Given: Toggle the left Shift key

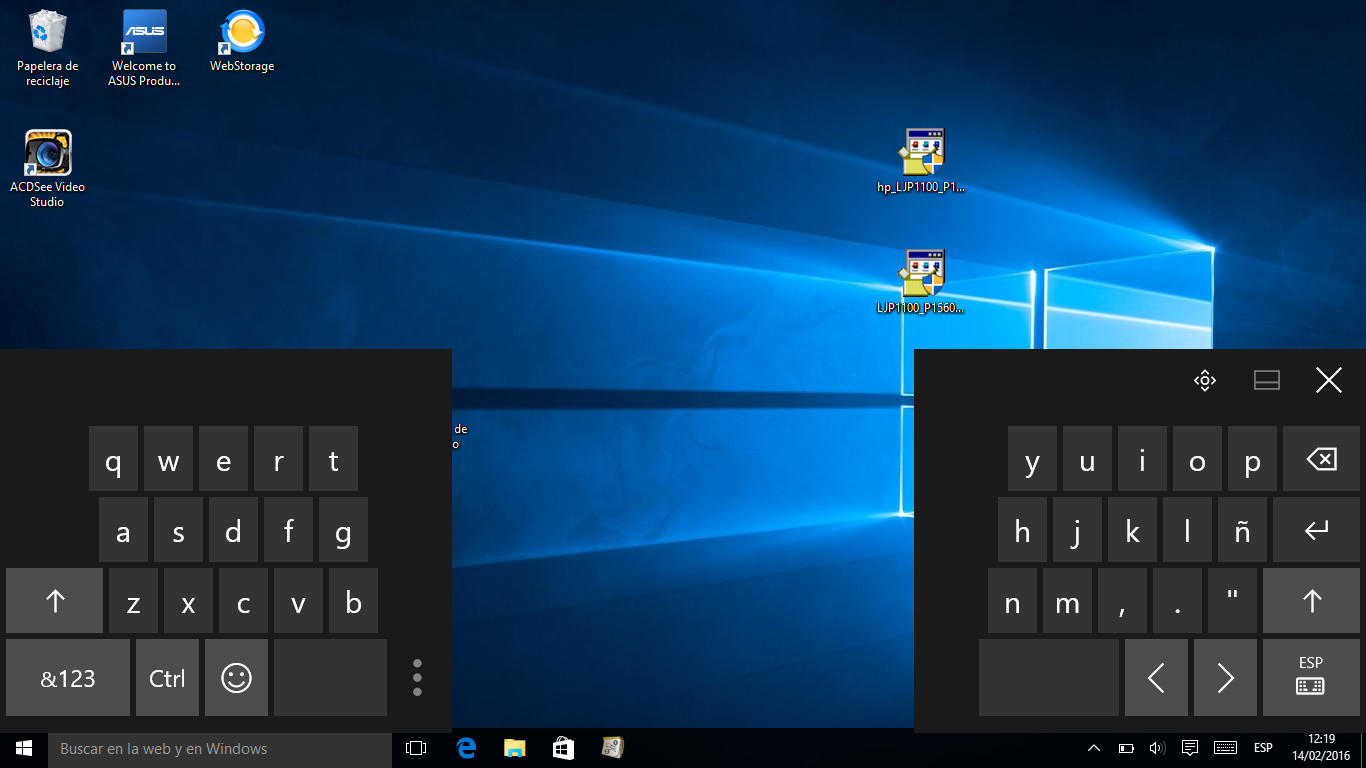Looking at the screenshot, I should coord(55,601).
